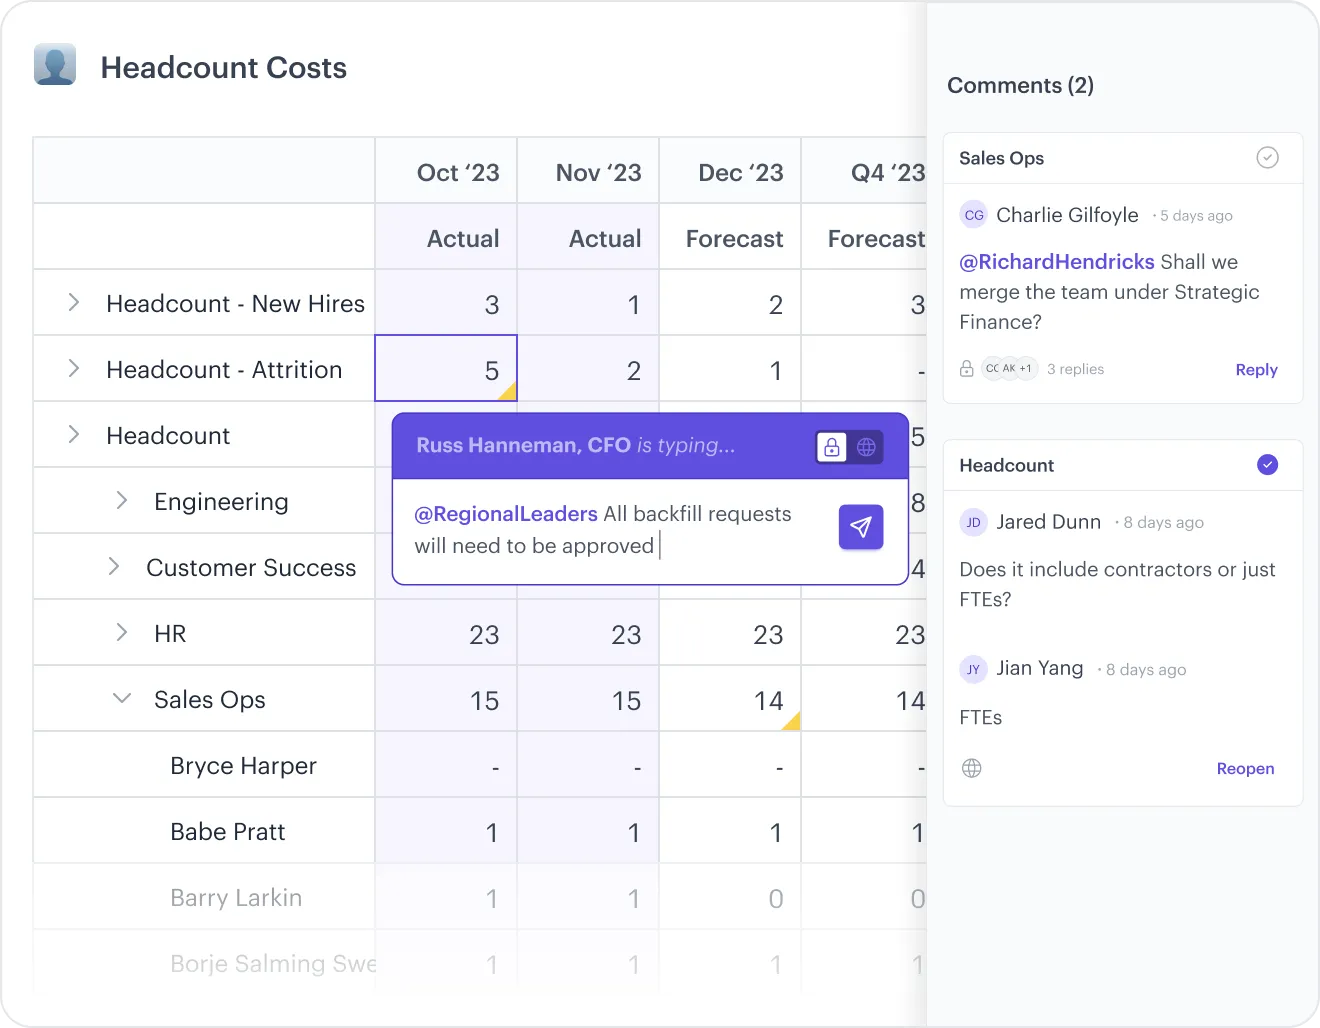
Task: Click the CC AK +1 repliers avatars
Action: [1010, 369]
